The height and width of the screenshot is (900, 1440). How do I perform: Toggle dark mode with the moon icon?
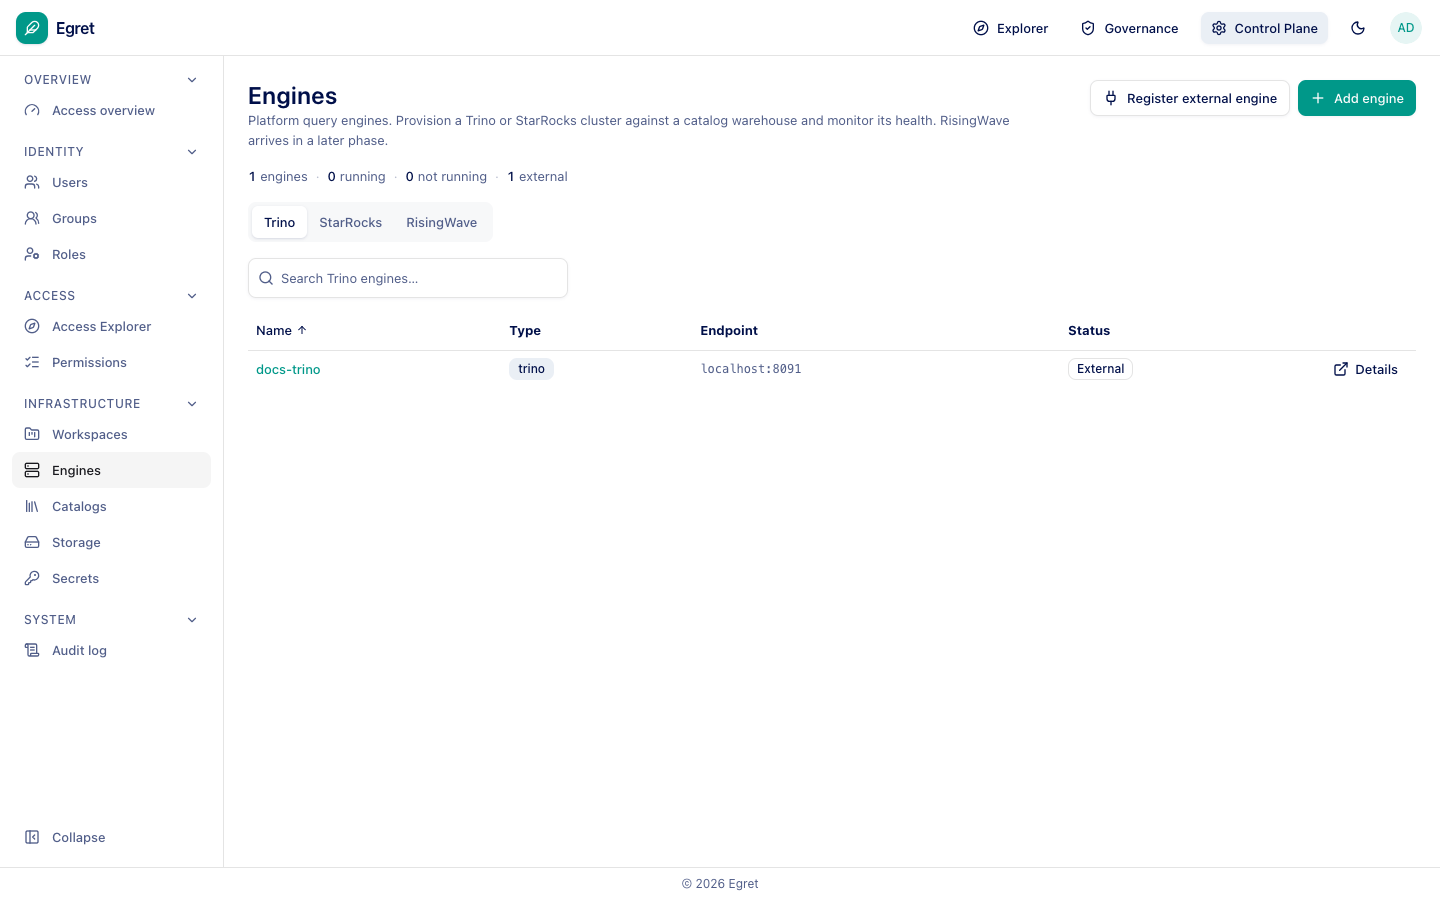coord(1358,28)
